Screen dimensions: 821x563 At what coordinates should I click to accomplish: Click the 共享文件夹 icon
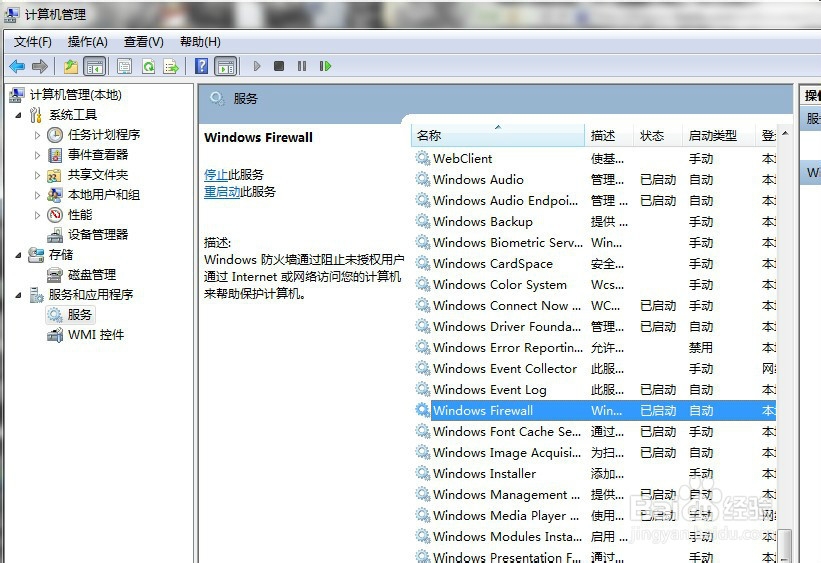point(54,175)
